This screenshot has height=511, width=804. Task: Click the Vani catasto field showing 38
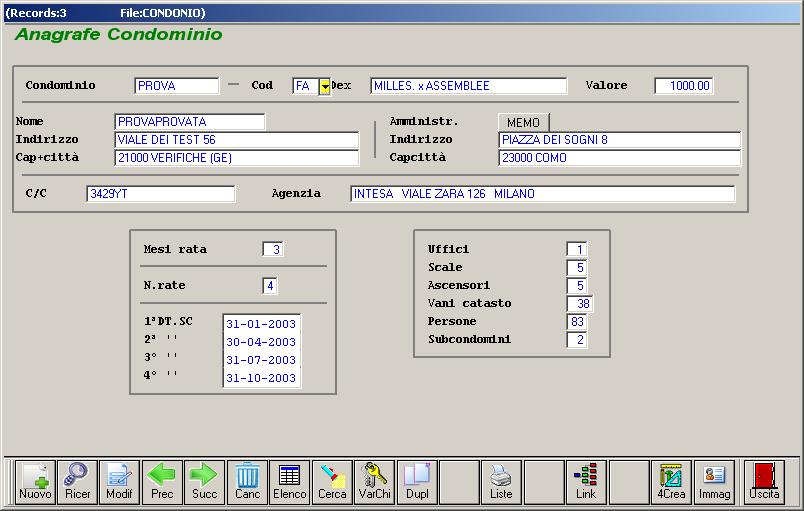579,303
